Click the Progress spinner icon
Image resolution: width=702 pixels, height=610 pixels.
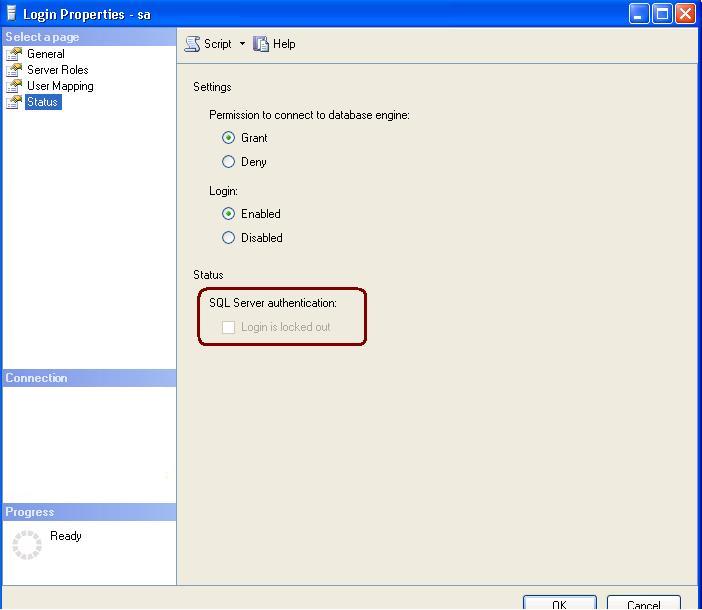[x=27, y=544]
